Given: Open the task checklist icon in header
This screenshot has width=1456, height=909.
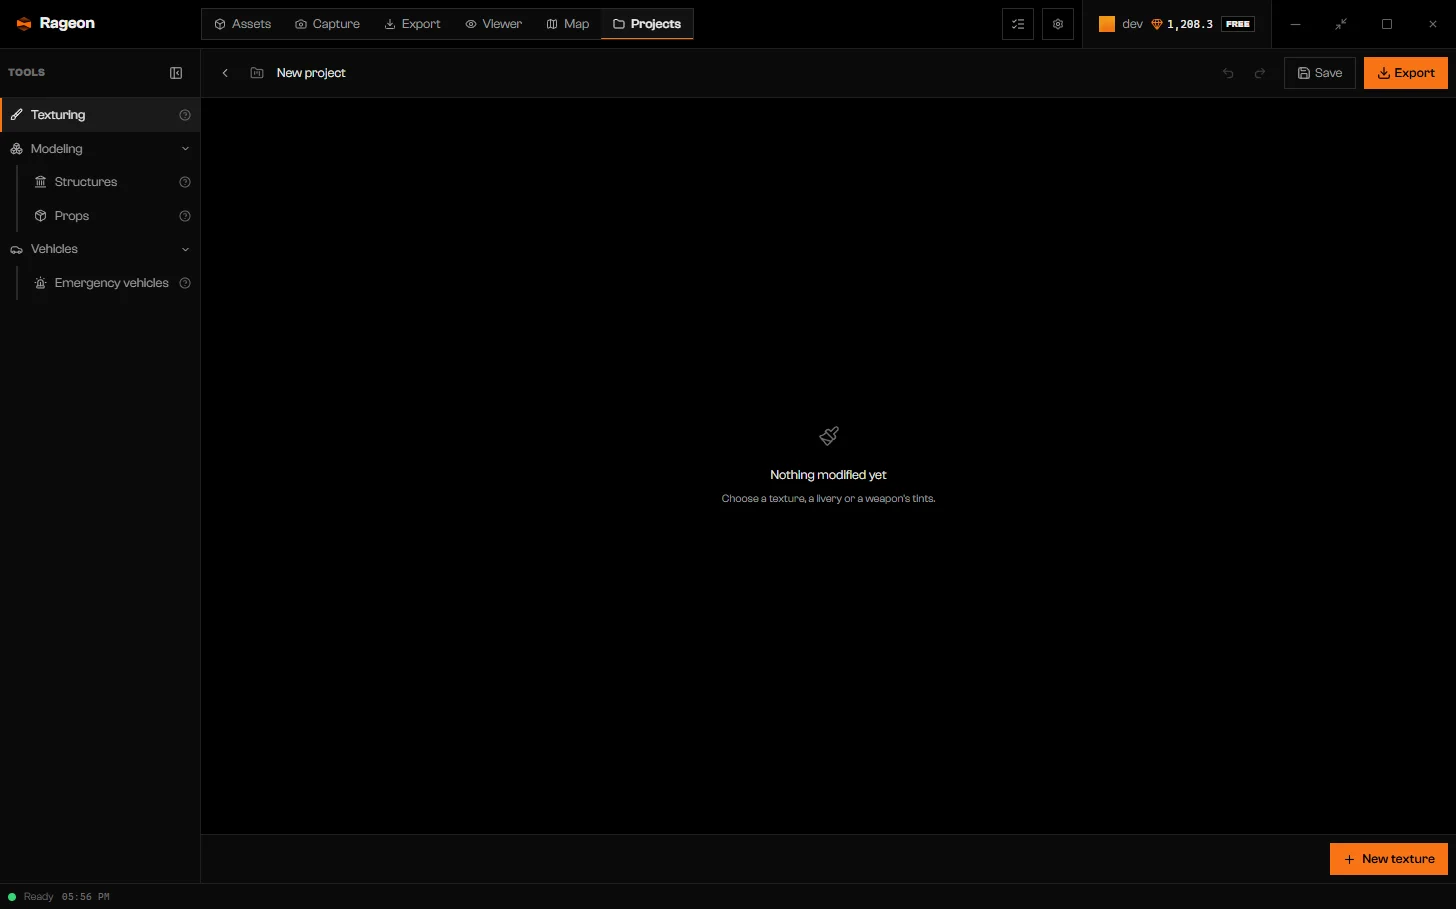Looking at the screenshot, I should point(1018,24).
